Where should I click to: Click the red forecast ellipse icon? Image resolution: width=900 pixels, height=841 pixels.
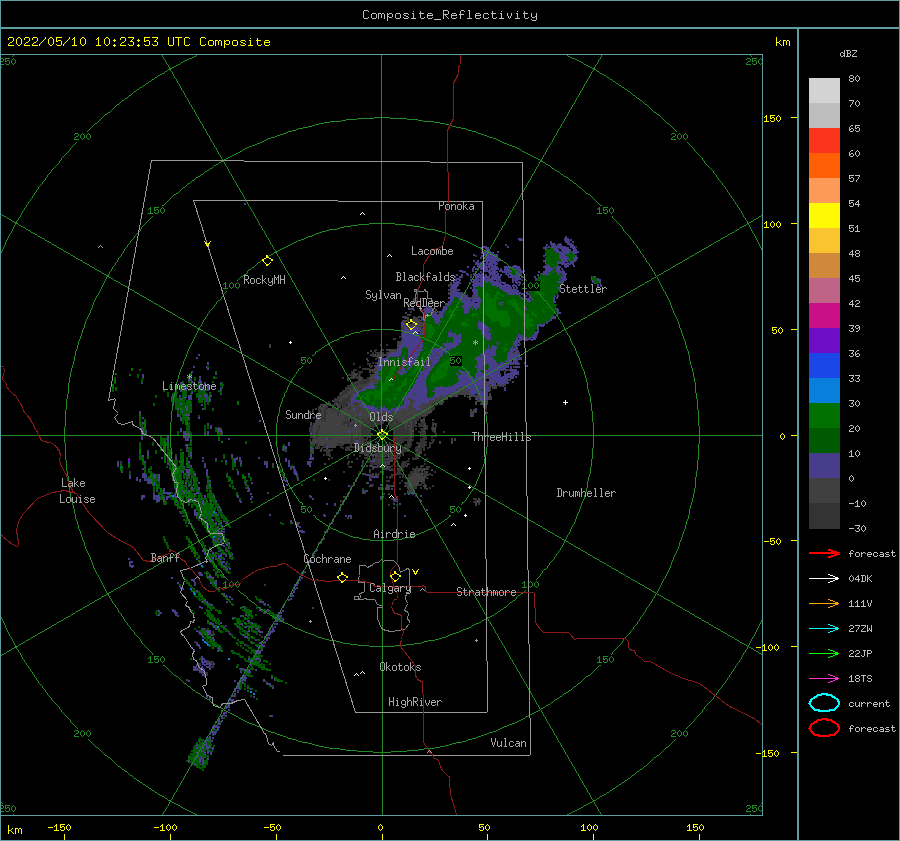point(824,728)
